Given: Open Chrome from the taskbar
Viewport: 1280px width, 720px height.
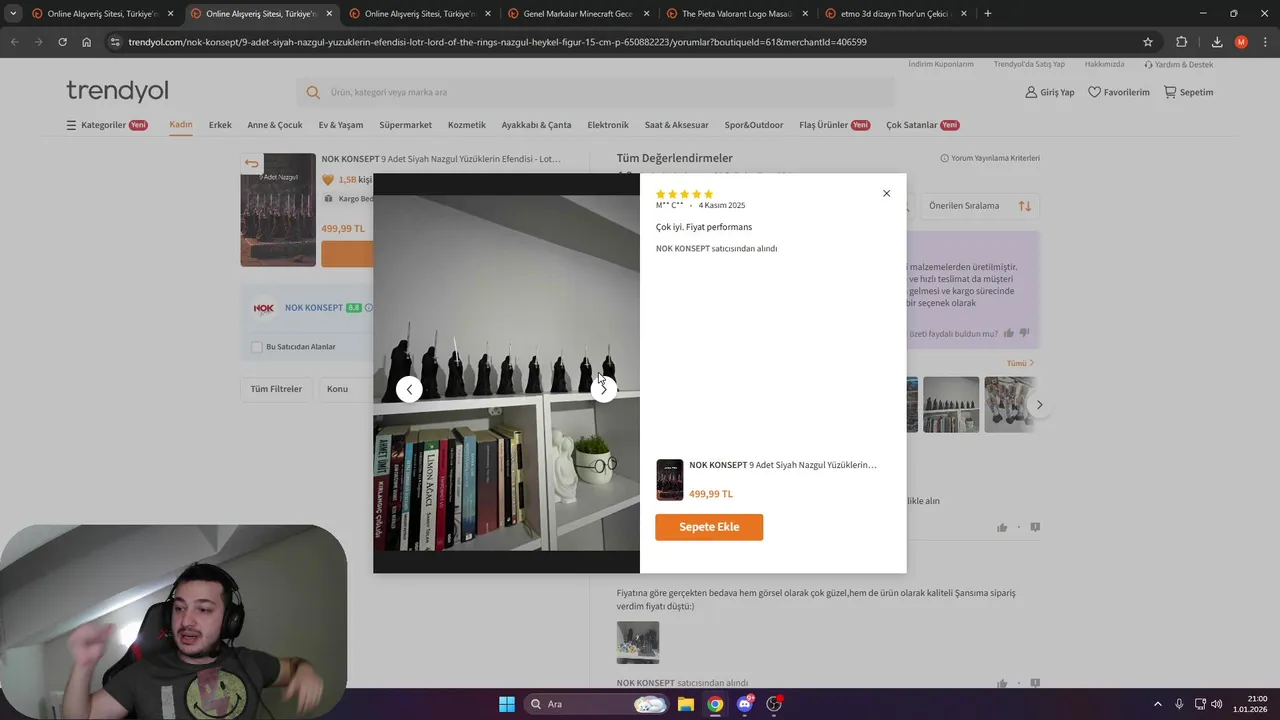Looking at the screenshot, I should click(715, 704).
